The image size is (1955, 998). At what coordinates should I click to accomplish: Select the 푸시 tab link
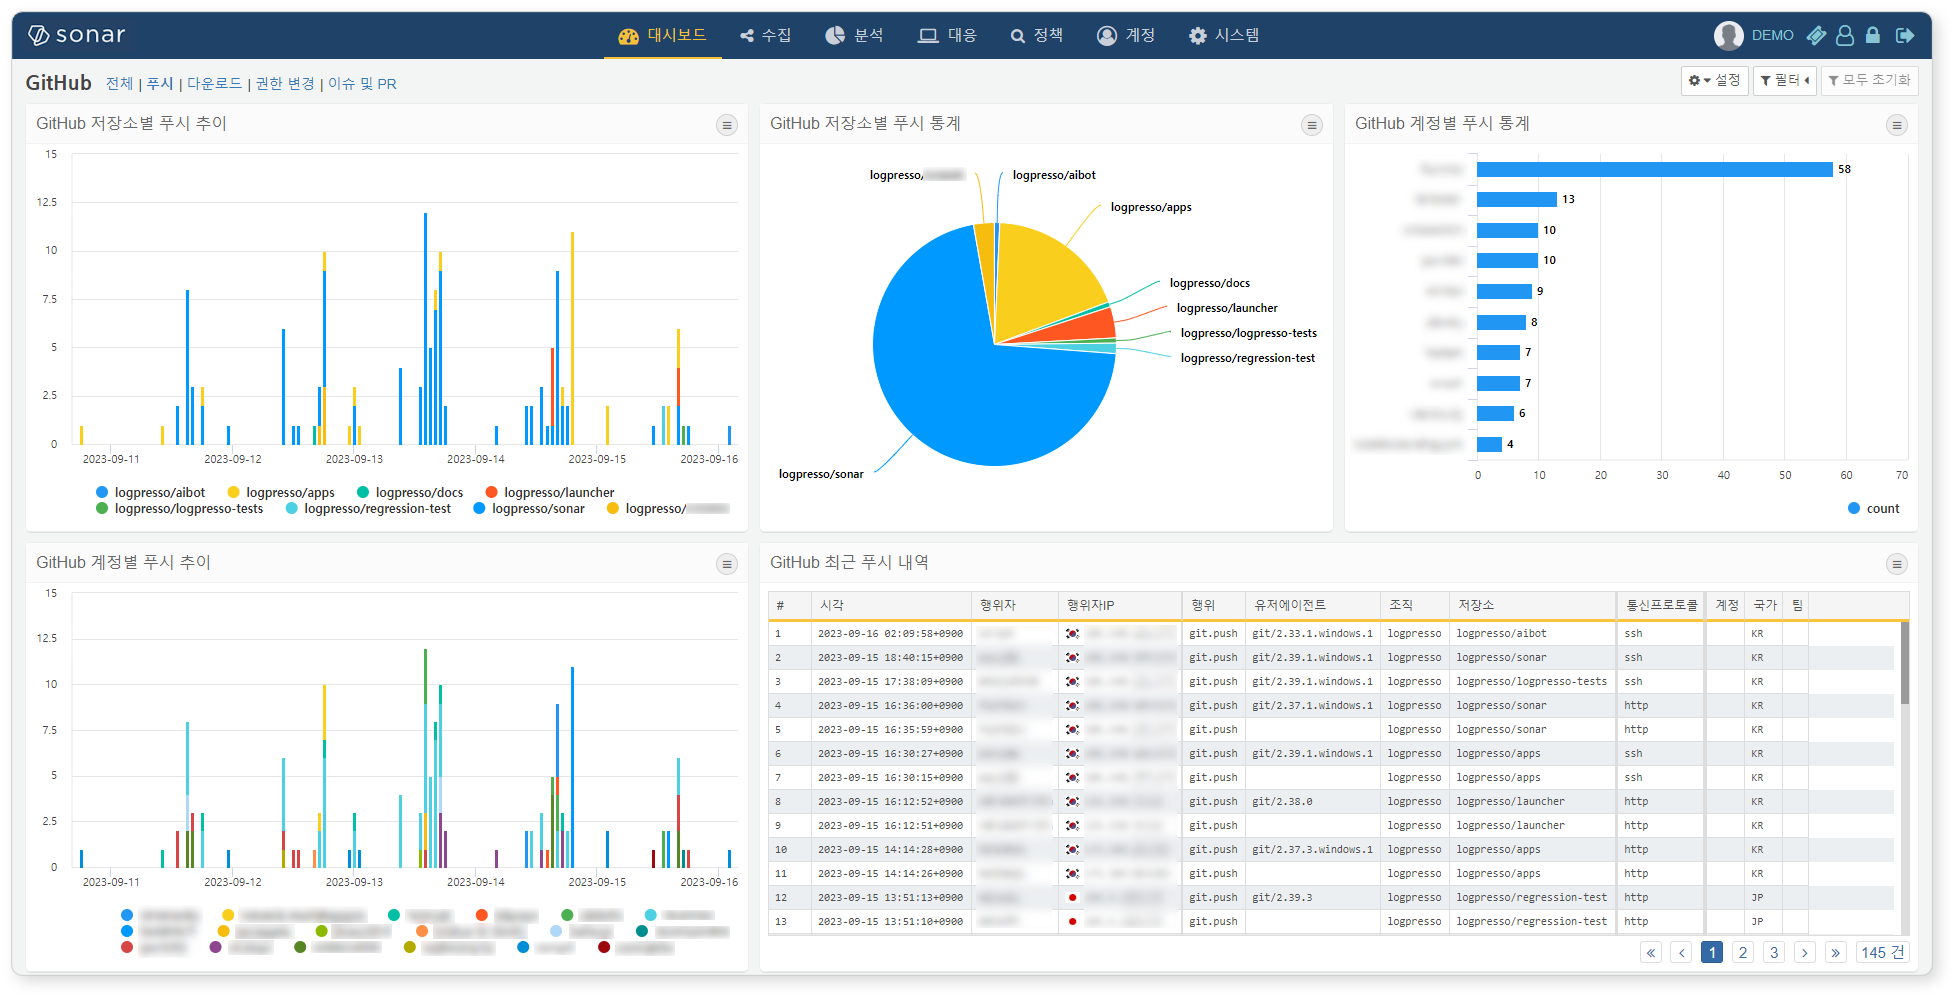(x=160, y=84)
